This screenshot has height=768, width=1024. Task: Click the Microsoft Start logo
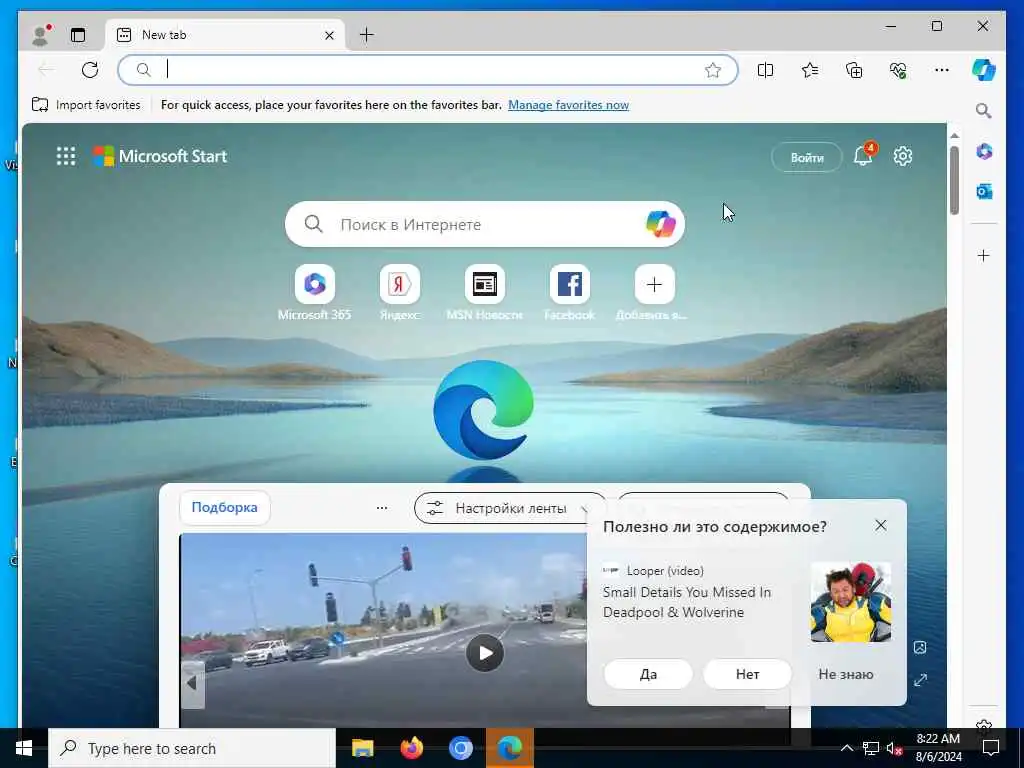point(160,156)
